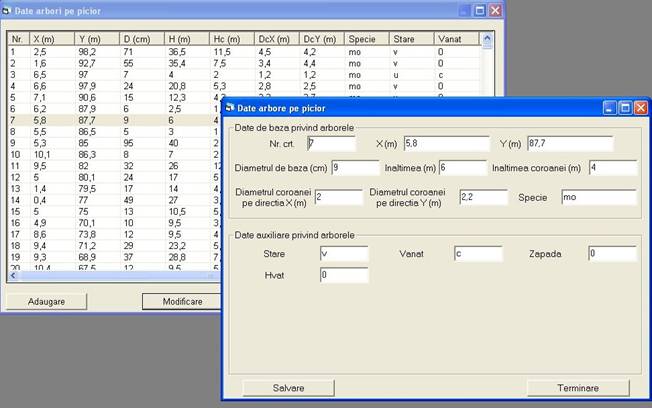Click the Stare column header

(x=411, y=39)
